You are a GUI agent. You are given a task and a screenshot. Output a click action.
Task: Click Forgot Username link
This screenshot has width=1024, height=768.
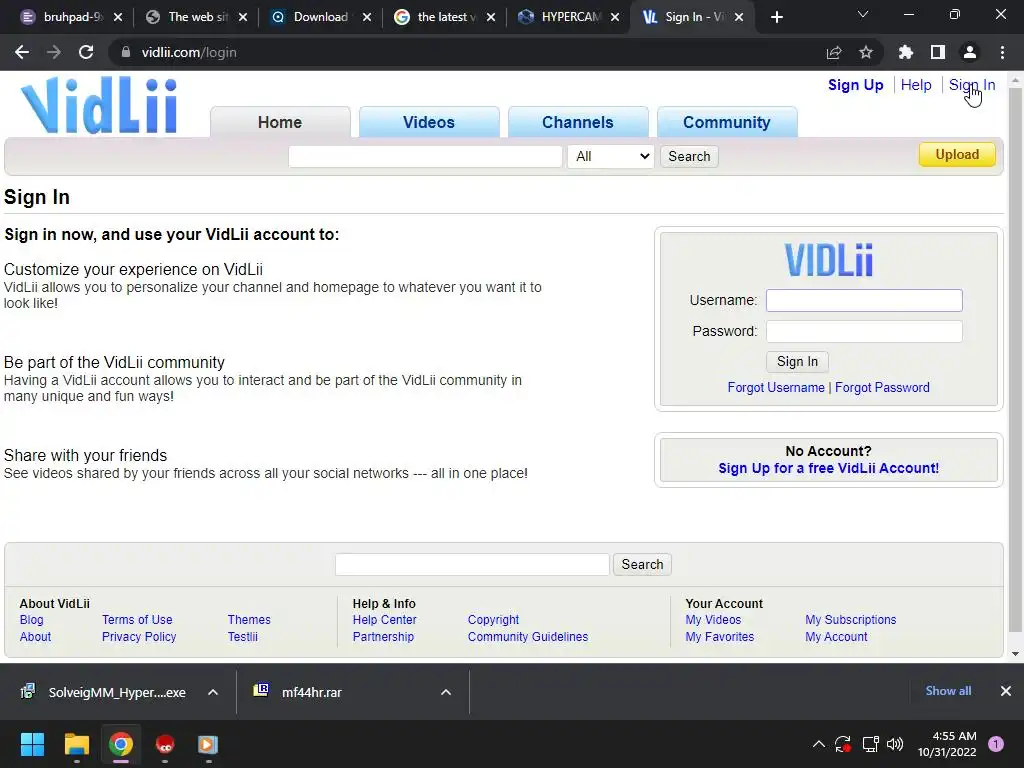(776, 387)
